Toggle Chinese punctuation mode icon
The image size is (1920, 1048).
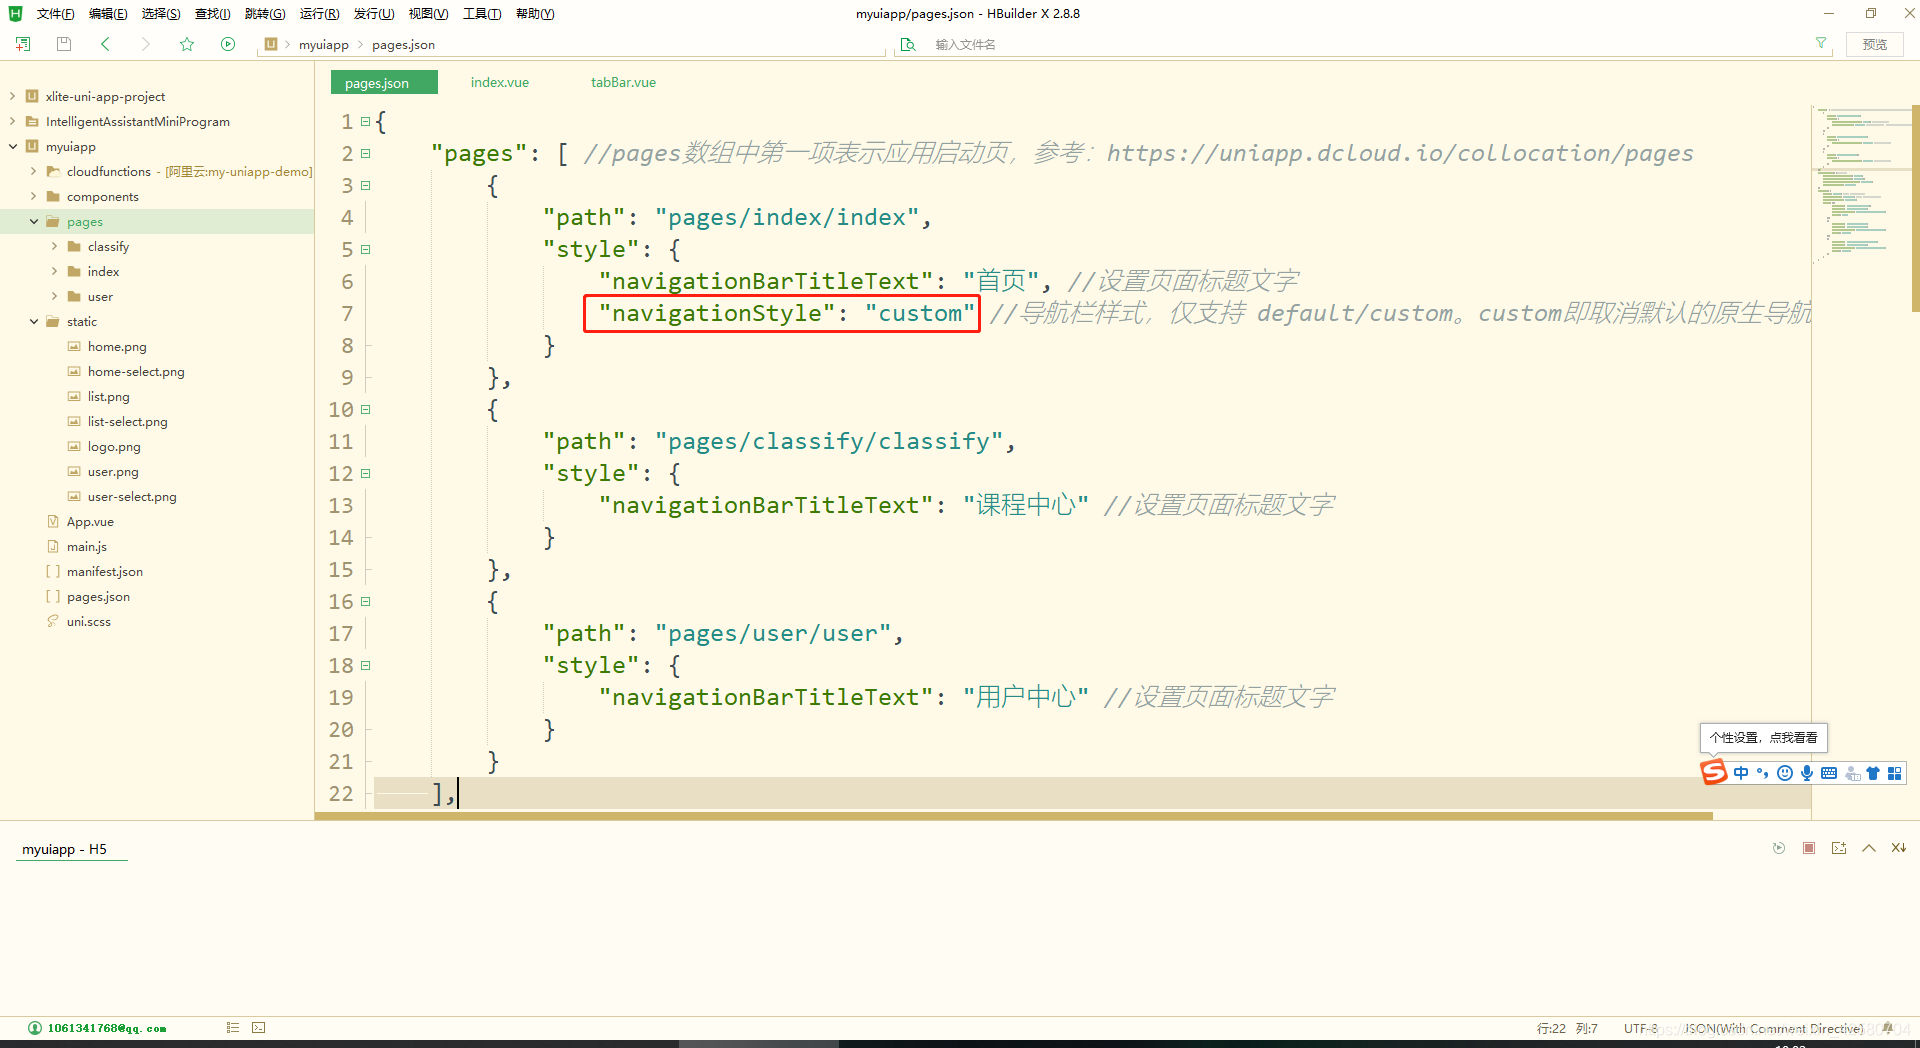pos(1763,773)
